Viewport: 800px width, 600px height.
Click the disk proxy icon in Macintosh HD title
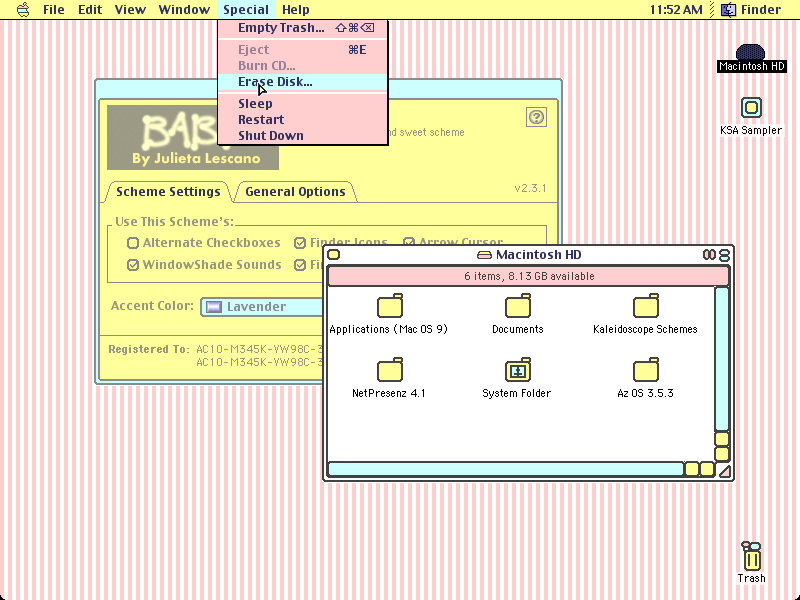pos(484,255)
